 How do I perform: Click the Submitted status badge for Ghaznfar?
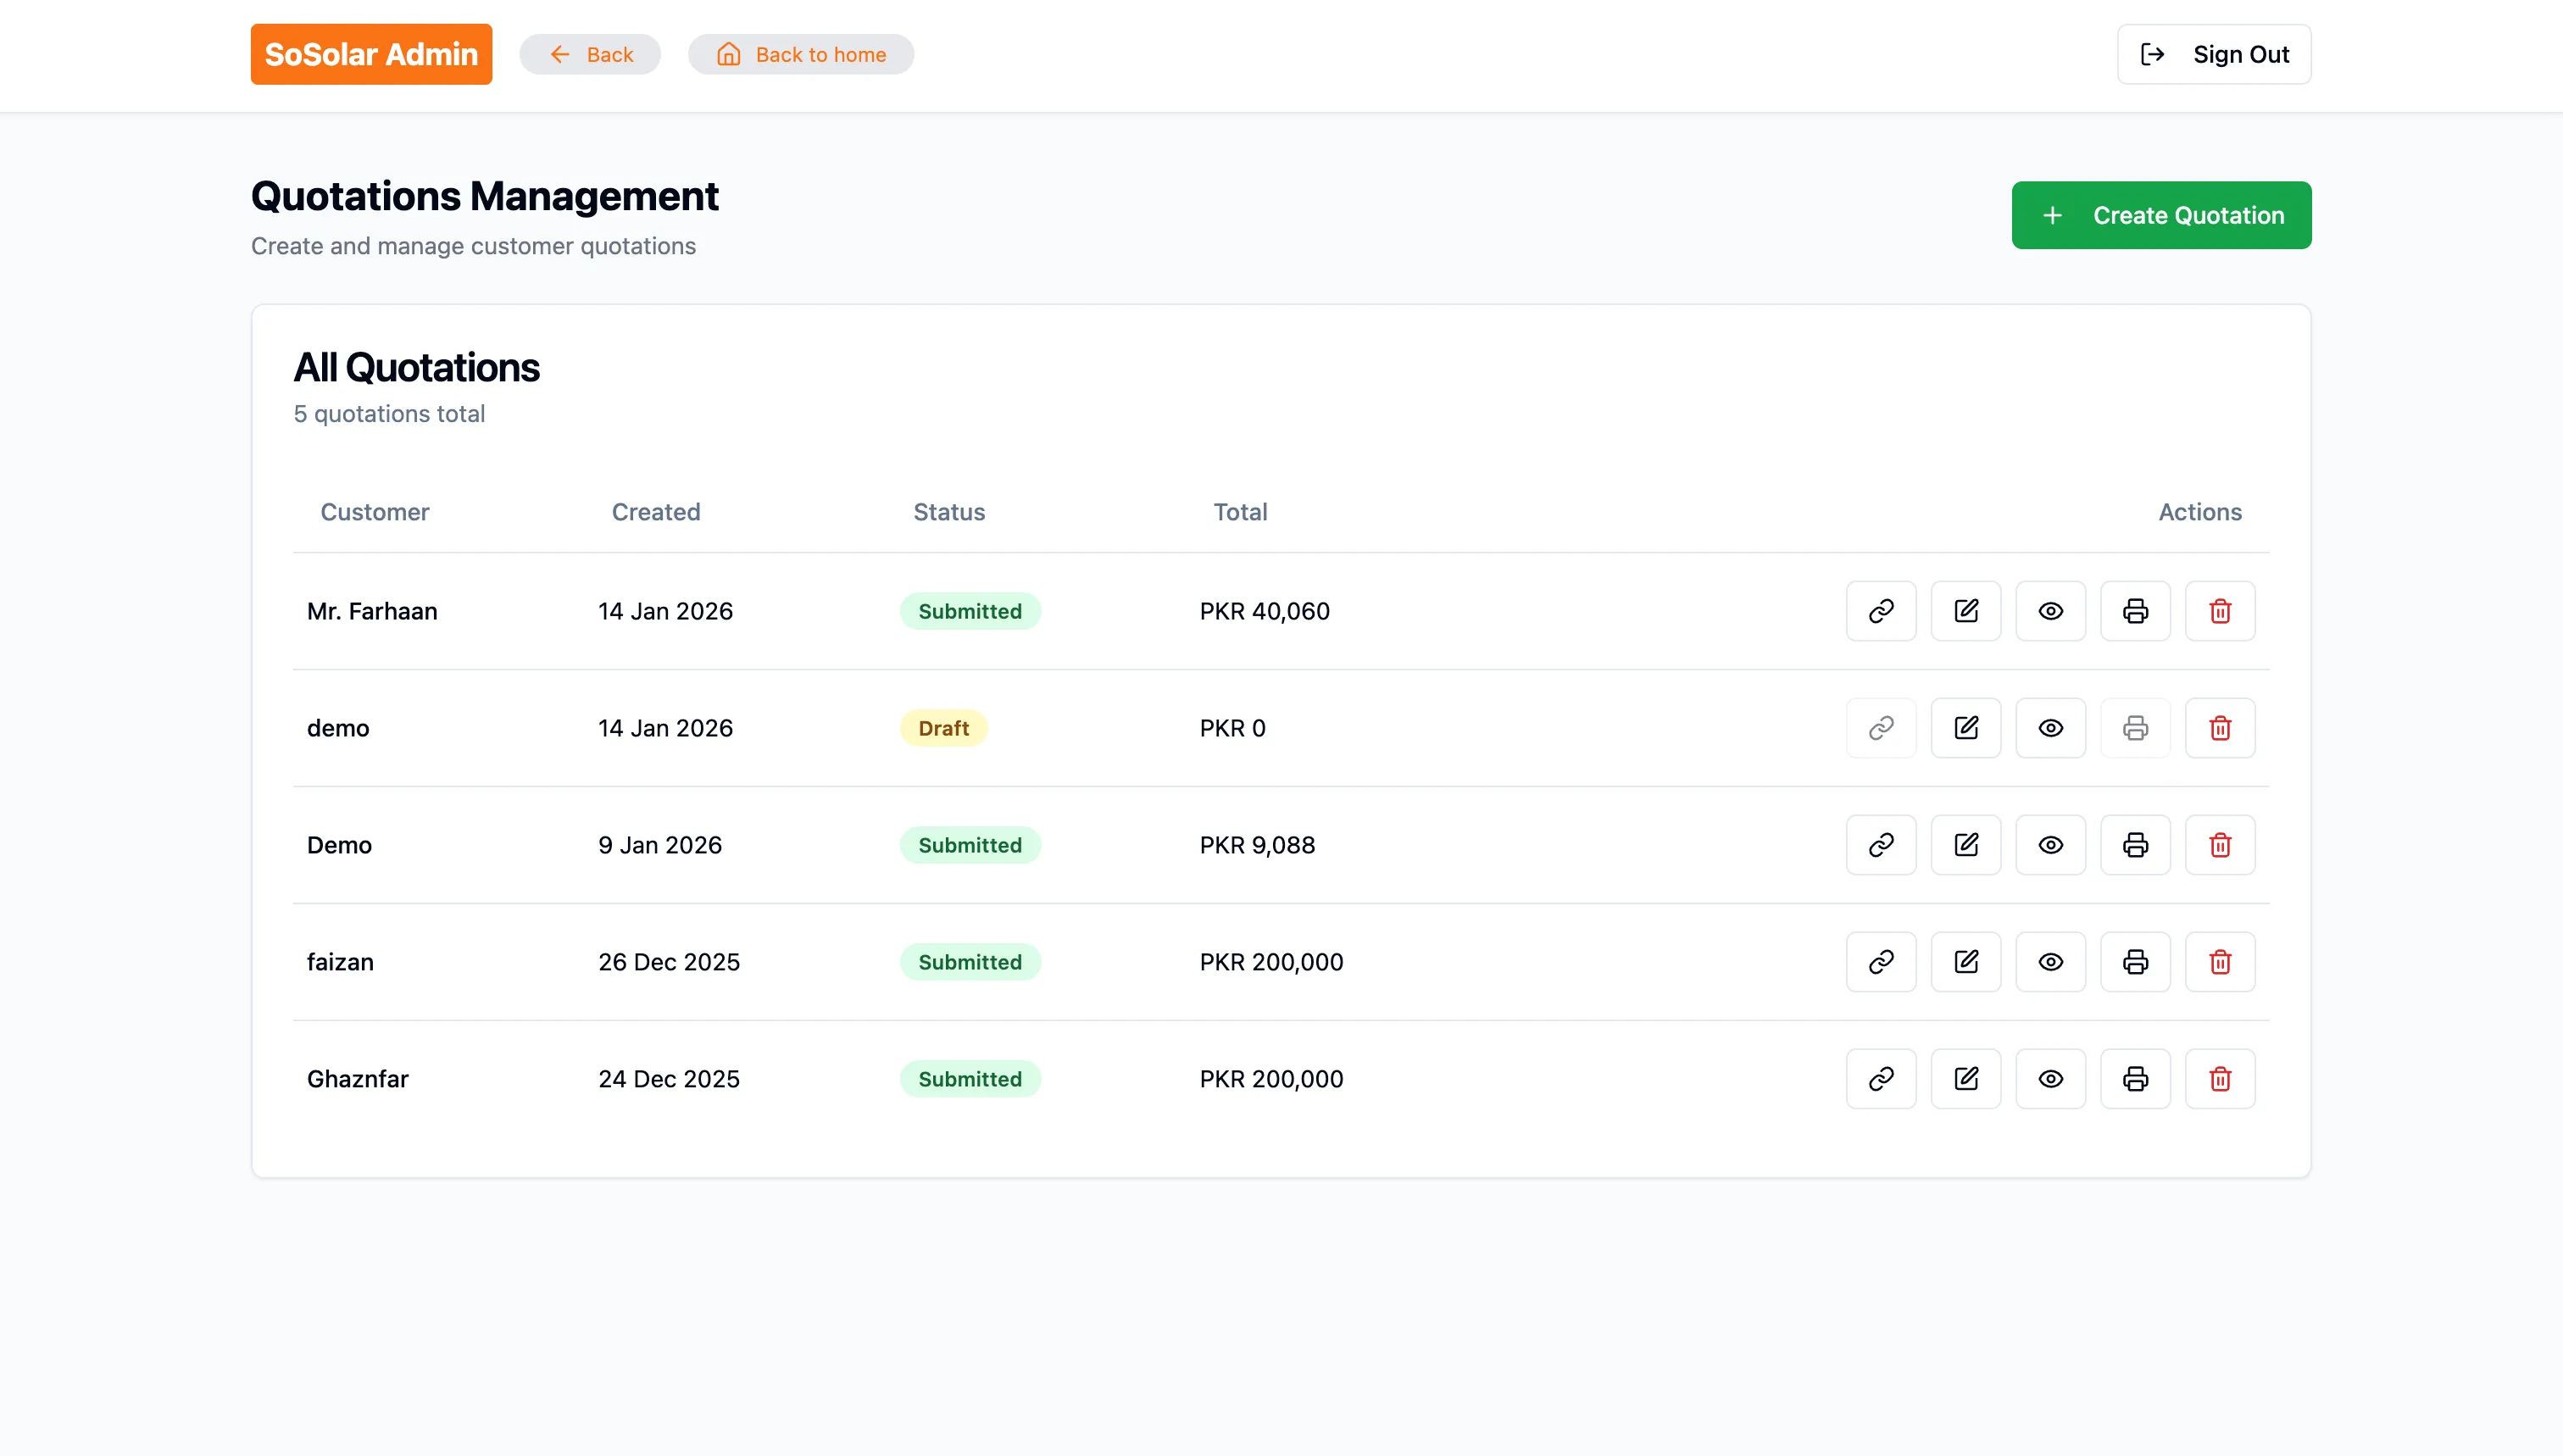(969, 1079)
